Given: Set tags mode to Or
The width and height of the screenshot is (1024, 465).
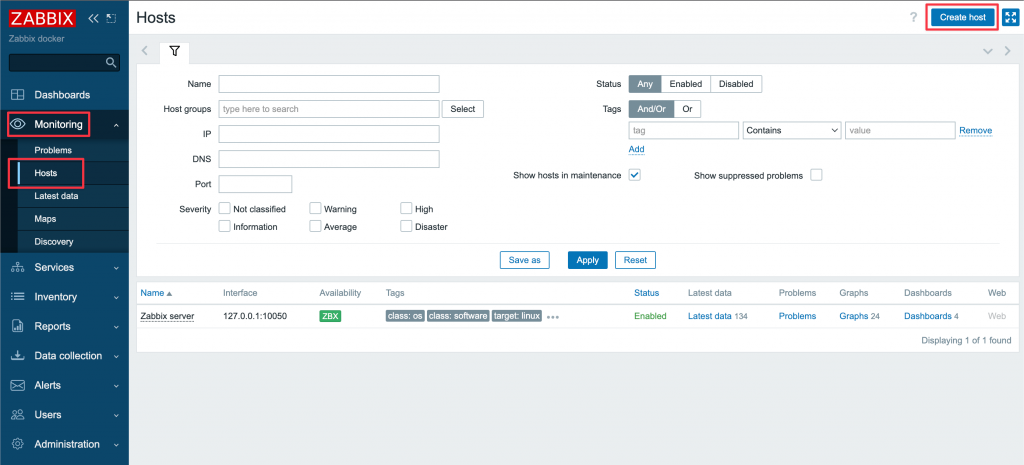Looking at the screenshot, I should (x=687, y=109).
